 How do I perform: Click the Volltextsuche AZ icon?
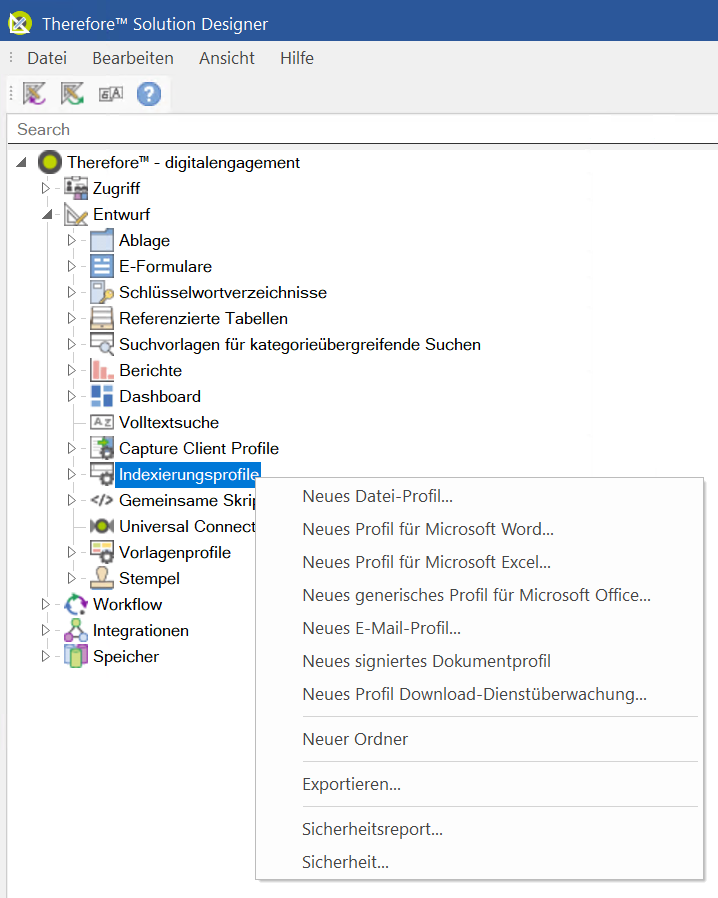pos(102,422)
